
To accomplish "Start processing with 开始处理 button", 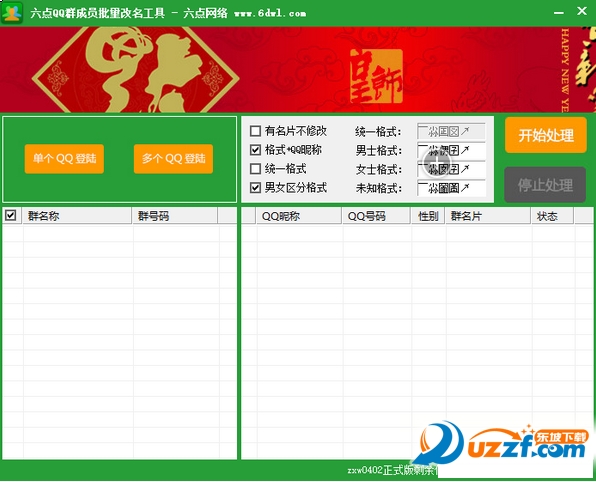I will coord(546,135).
